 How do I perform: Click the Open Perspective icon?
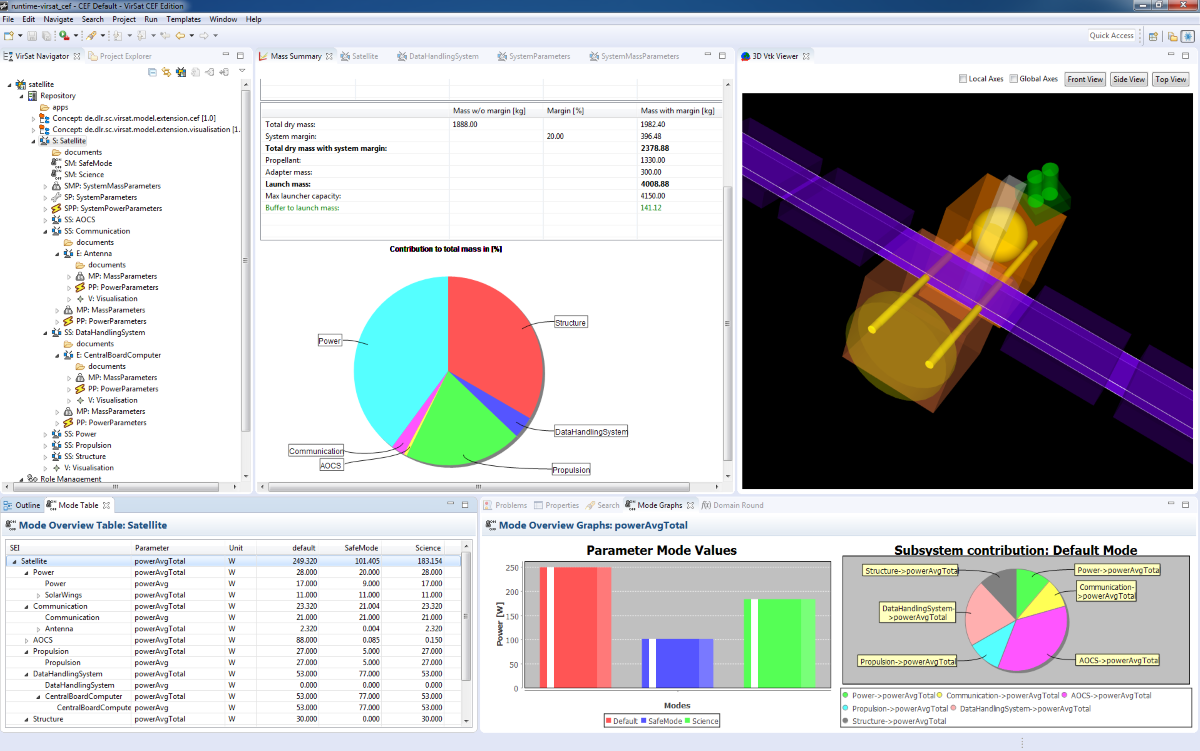click(1153, 36)
